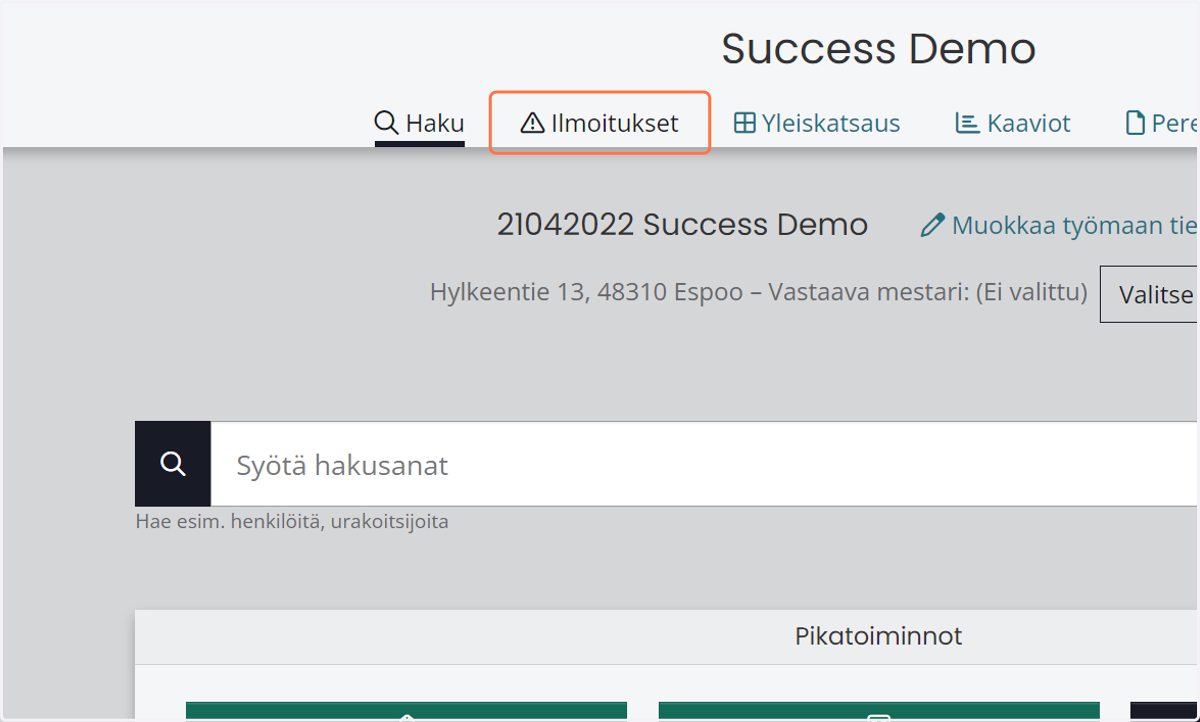Click the warning triangle icon beside Ilmoitukset
The width and height of the screenshot is (1200, 722).
(532, 123)
